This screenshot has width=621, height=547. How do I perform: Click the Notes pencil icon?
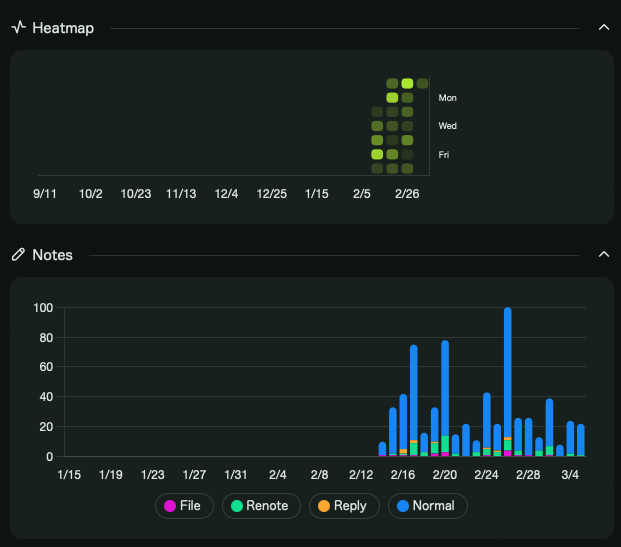pyautogui.click(x=18, y=255)
